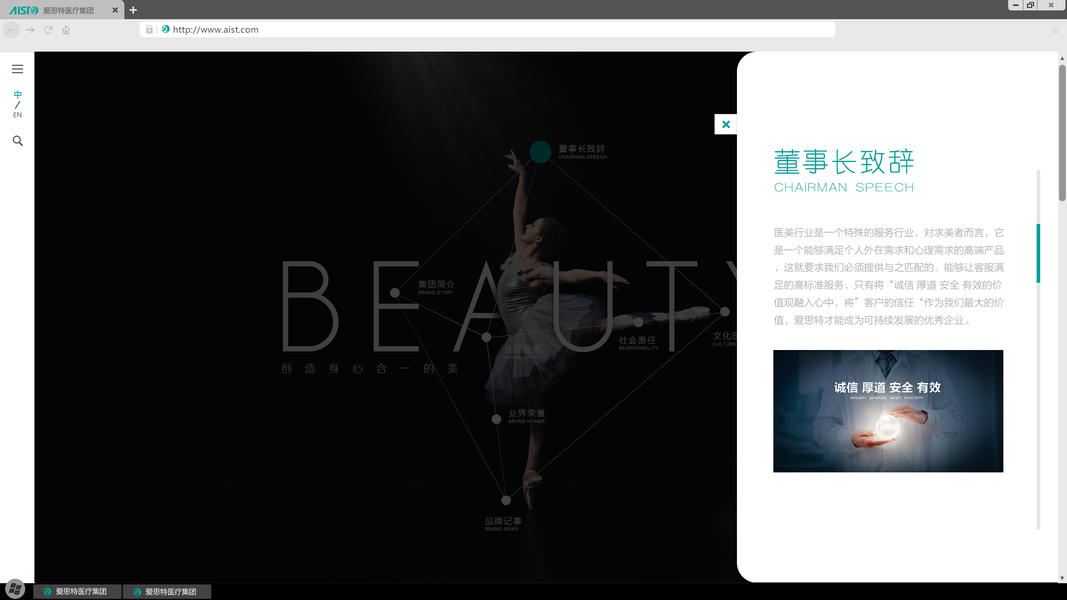This screenshot has height=600, width=1067.
Task: Click the teal panel scroll indicator
Action: 1038,253
